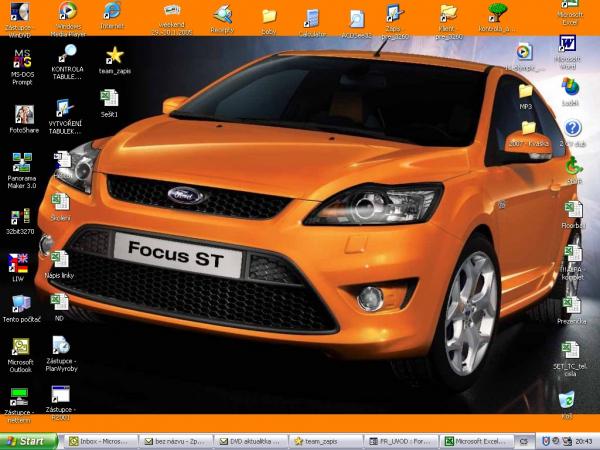Click the system tray clock
600x450 pixels.
(583, 440)
